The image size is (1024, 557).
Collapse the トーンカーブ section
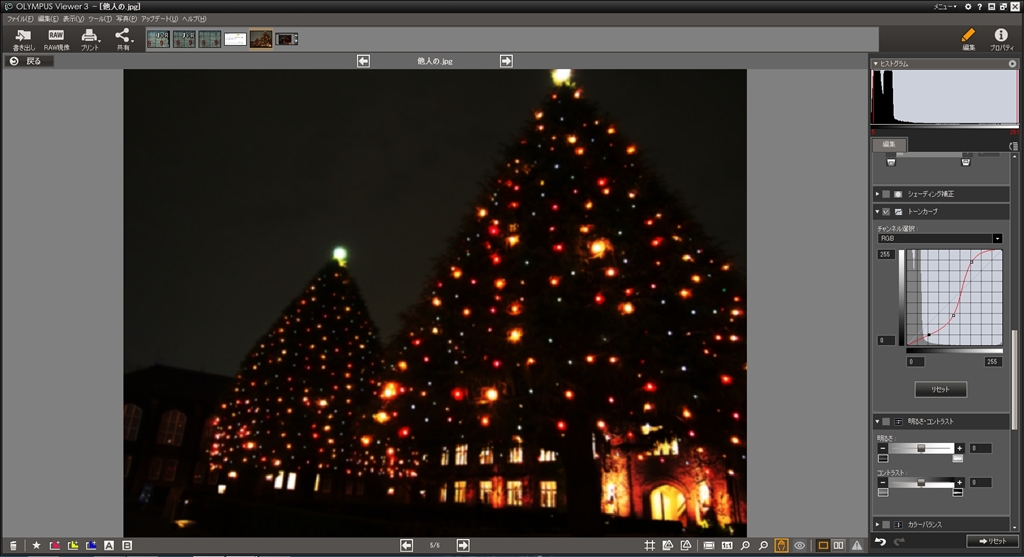877,212
